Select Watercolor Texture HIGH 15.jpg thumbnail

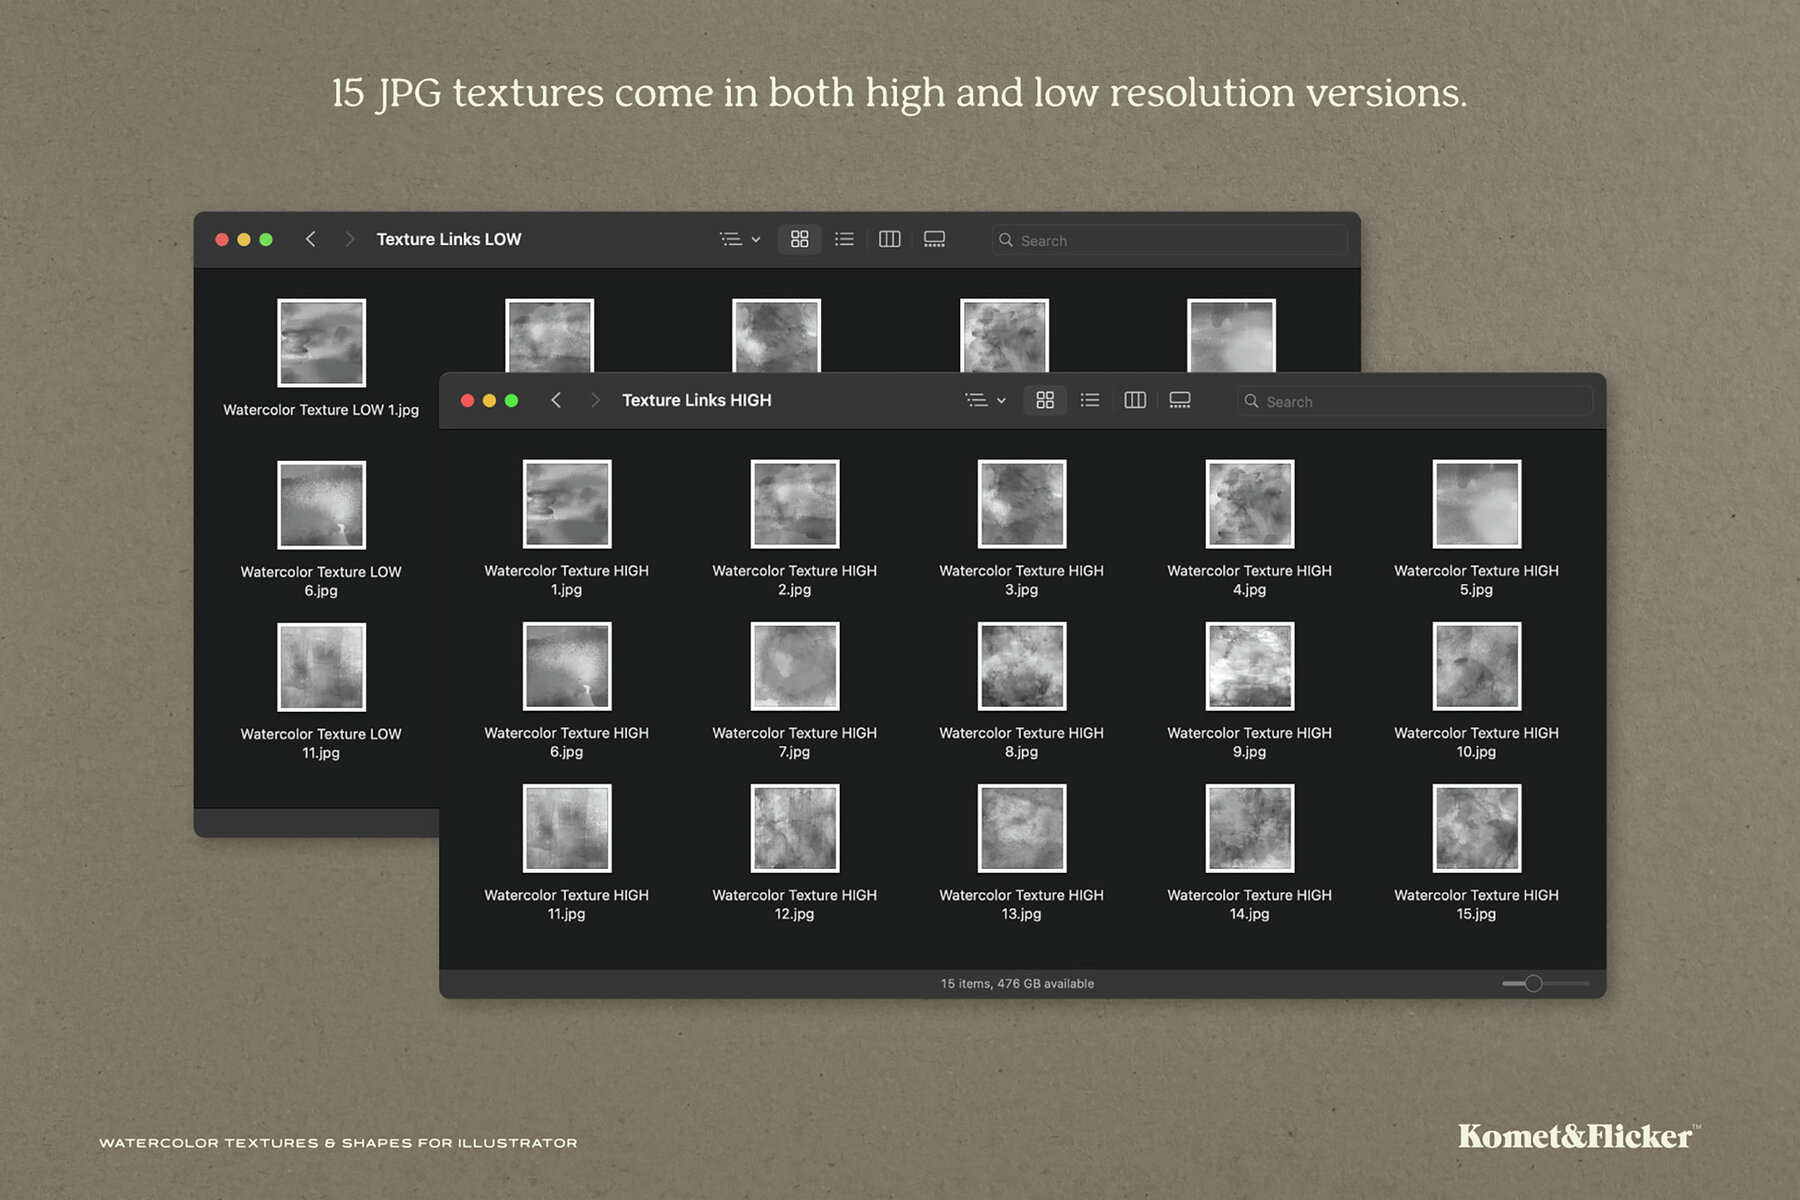[x=1476, y=828]
